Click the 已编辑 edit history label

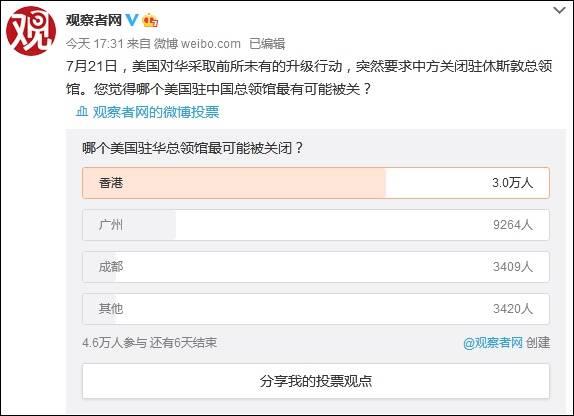267,44
